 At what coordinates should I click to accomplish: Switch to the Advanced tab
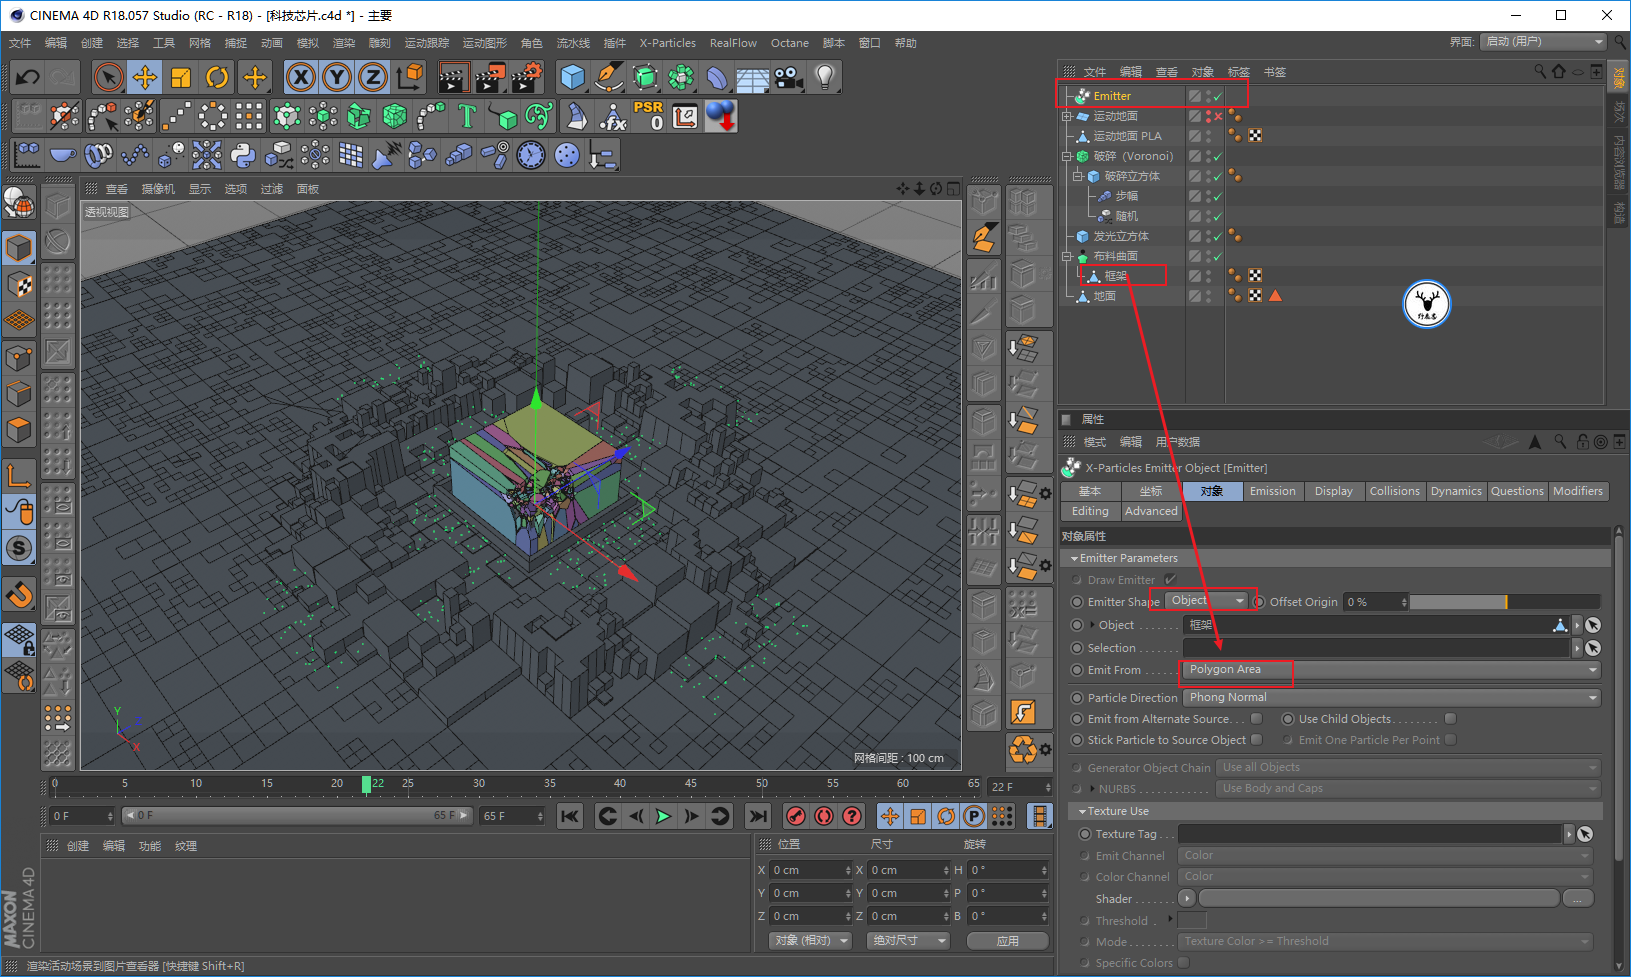1151,511
